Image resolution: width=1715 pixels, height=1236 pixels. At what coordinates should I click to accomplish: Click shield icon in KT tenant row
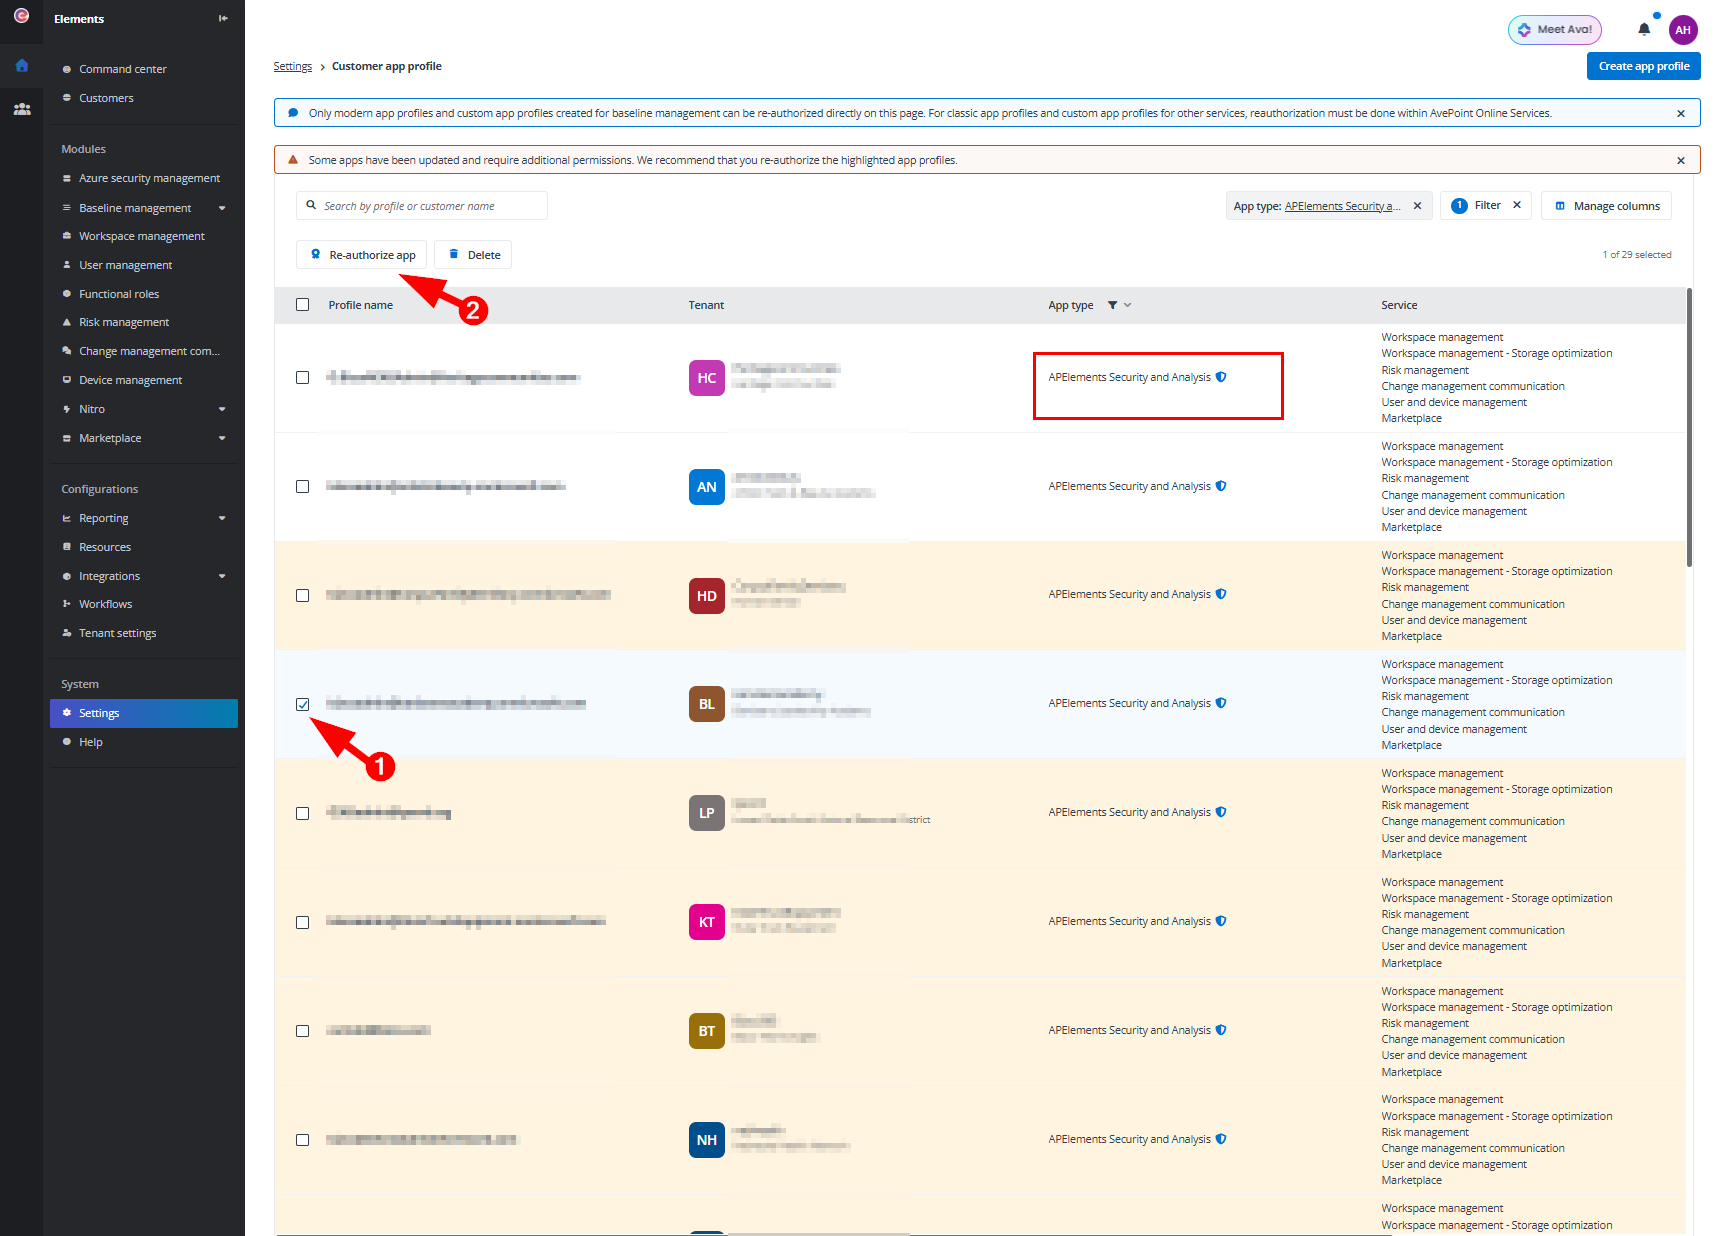click(x=1221, y=921)
